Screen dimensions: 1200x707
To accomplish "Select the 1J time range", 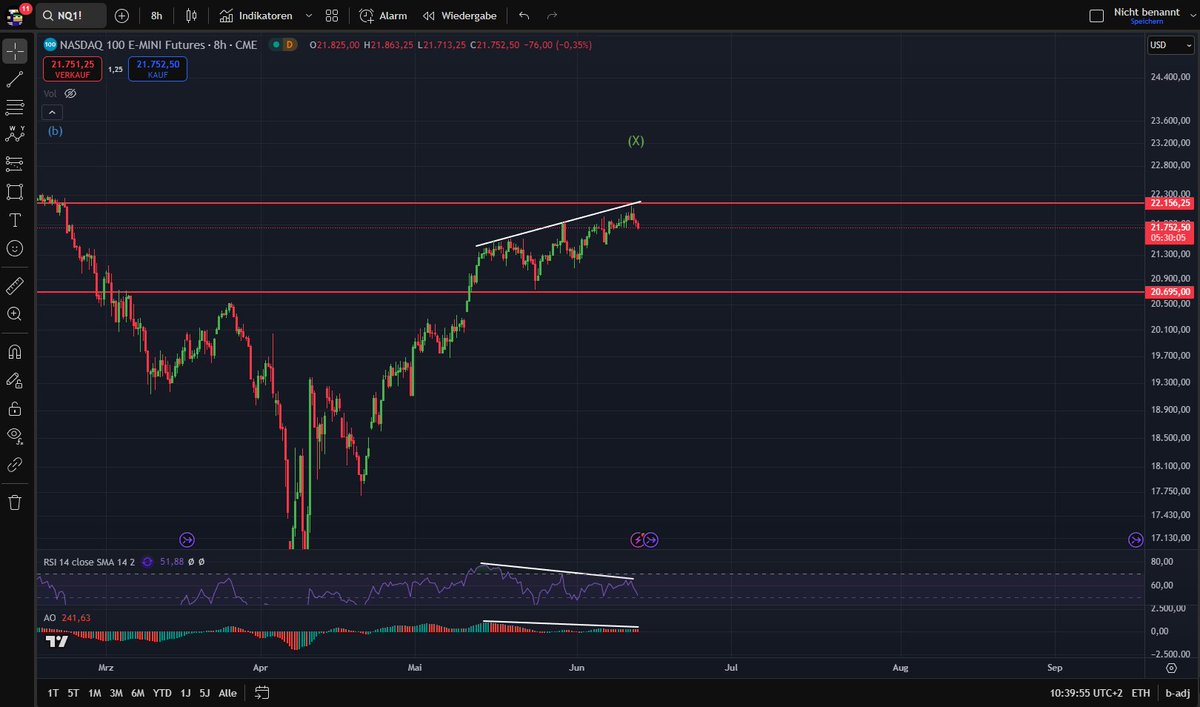I will (x=185, y=693).
